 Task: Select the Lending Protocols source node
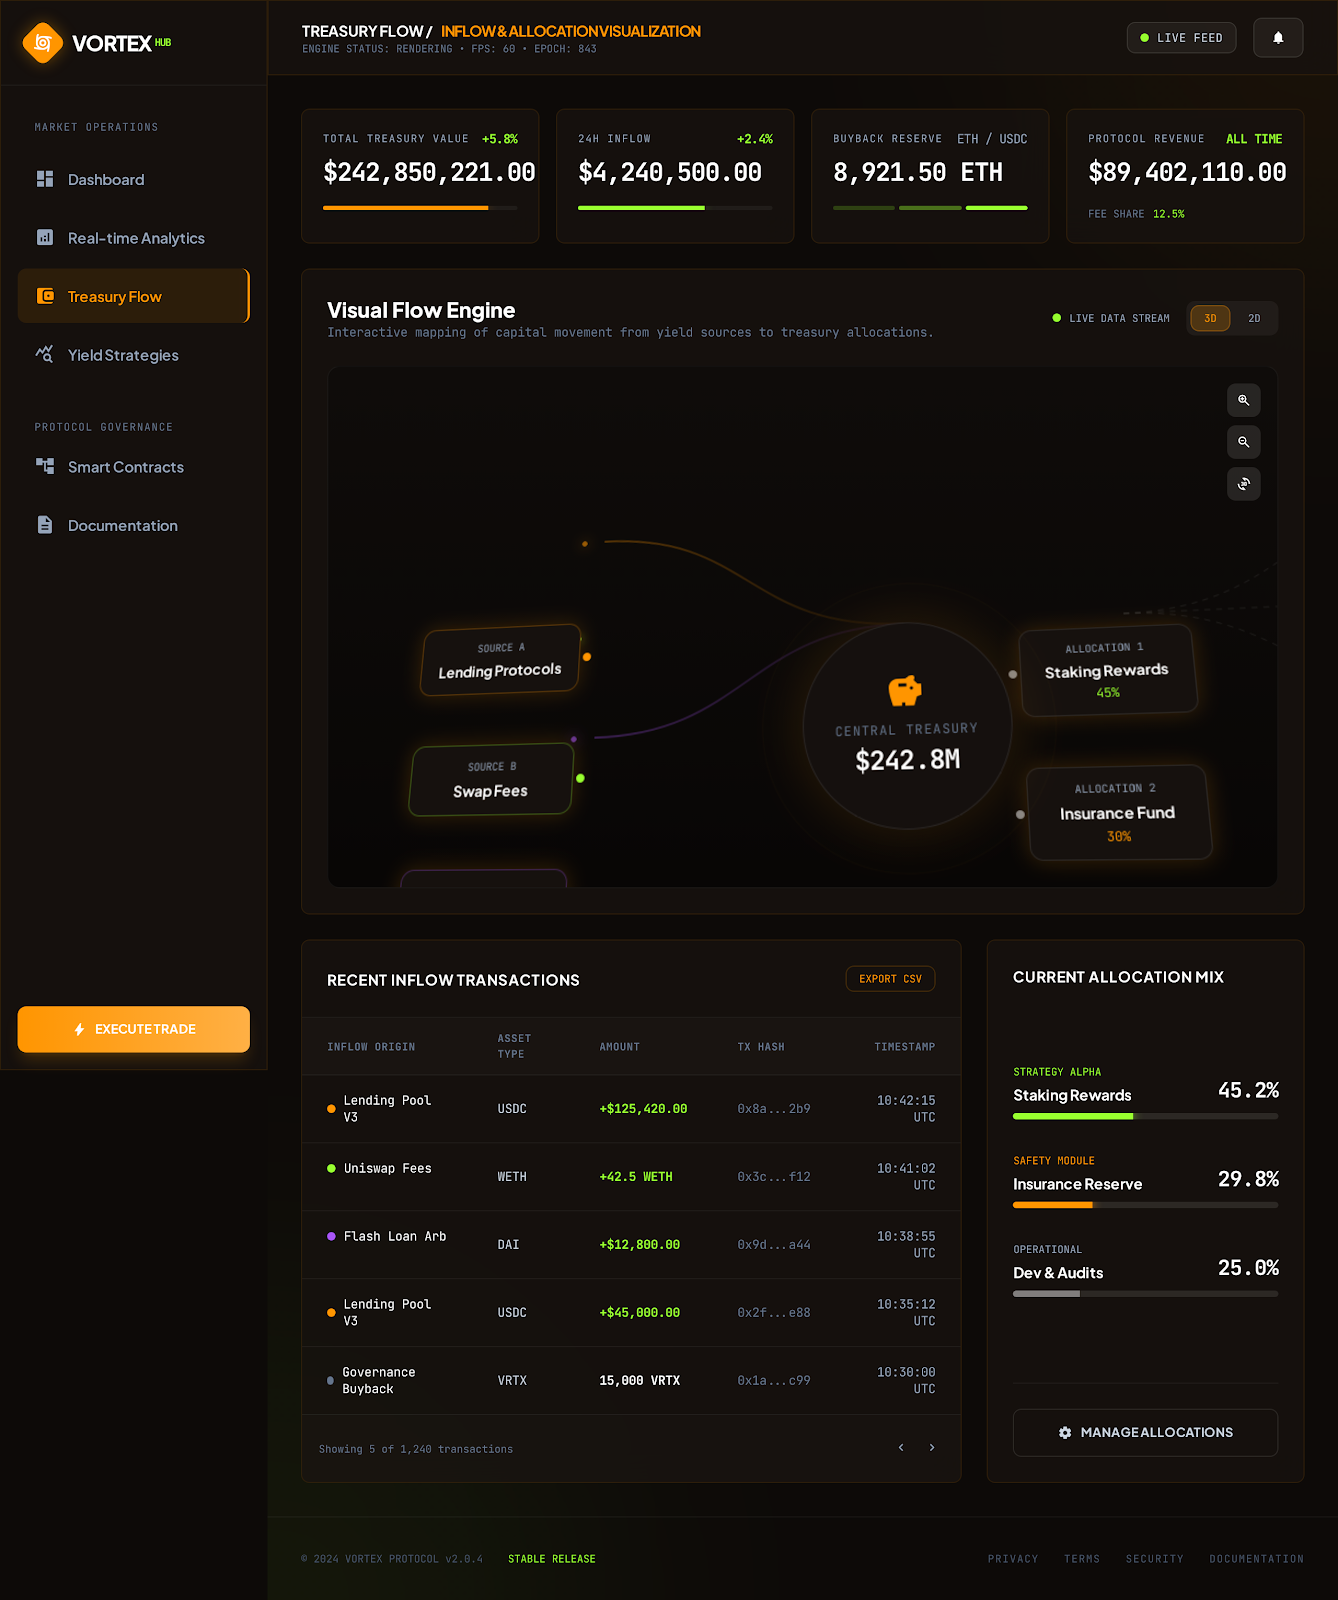(500, 660)
